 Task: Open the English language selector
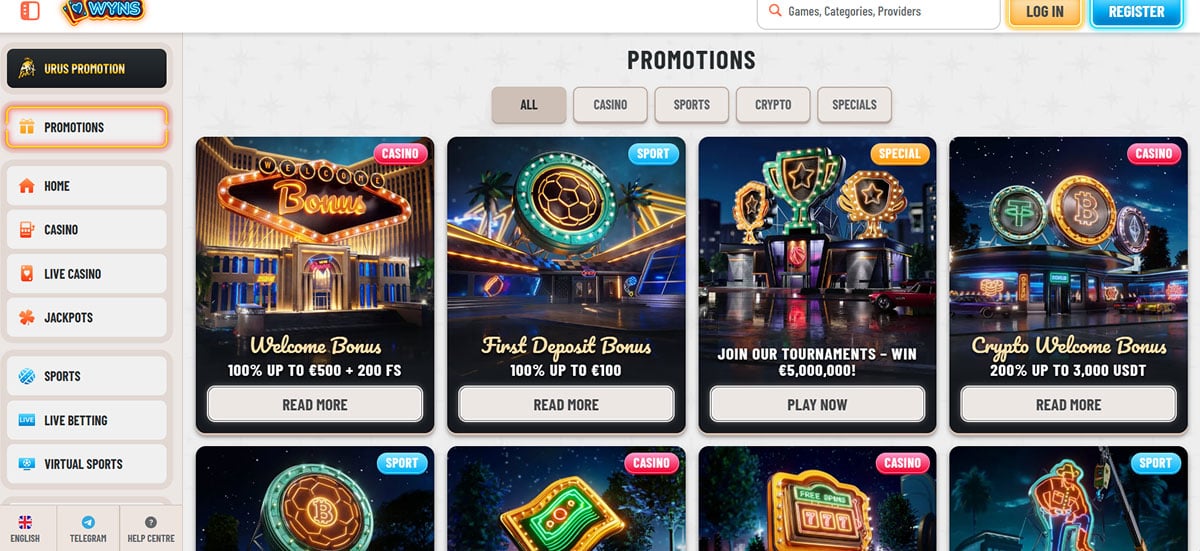coord(26,529)
